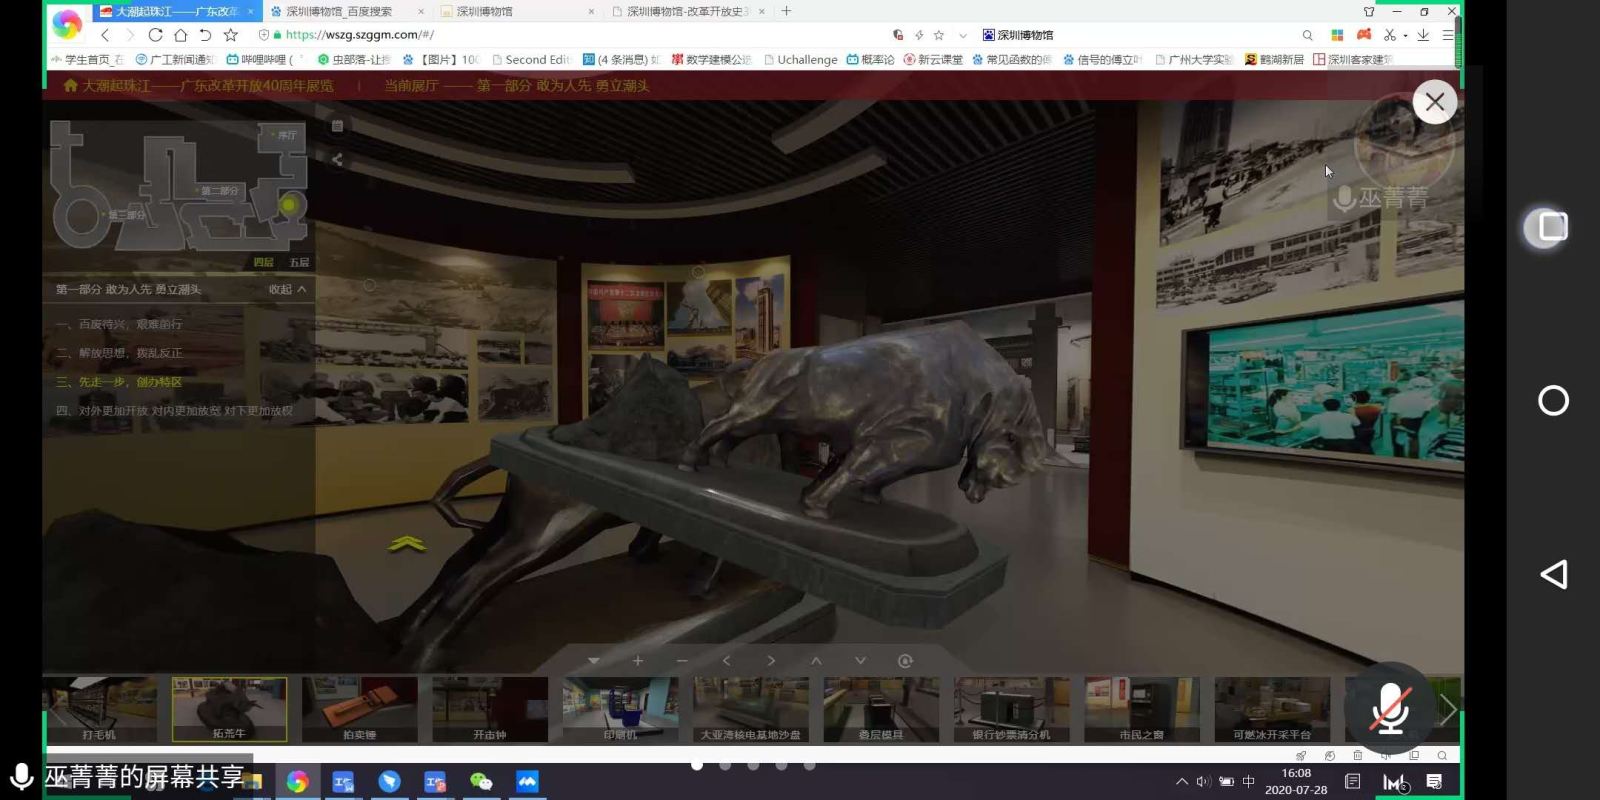Viewport: 1600px width, 800px height.
Task: Click the list icon above share
Action: [x=337, y=126]
